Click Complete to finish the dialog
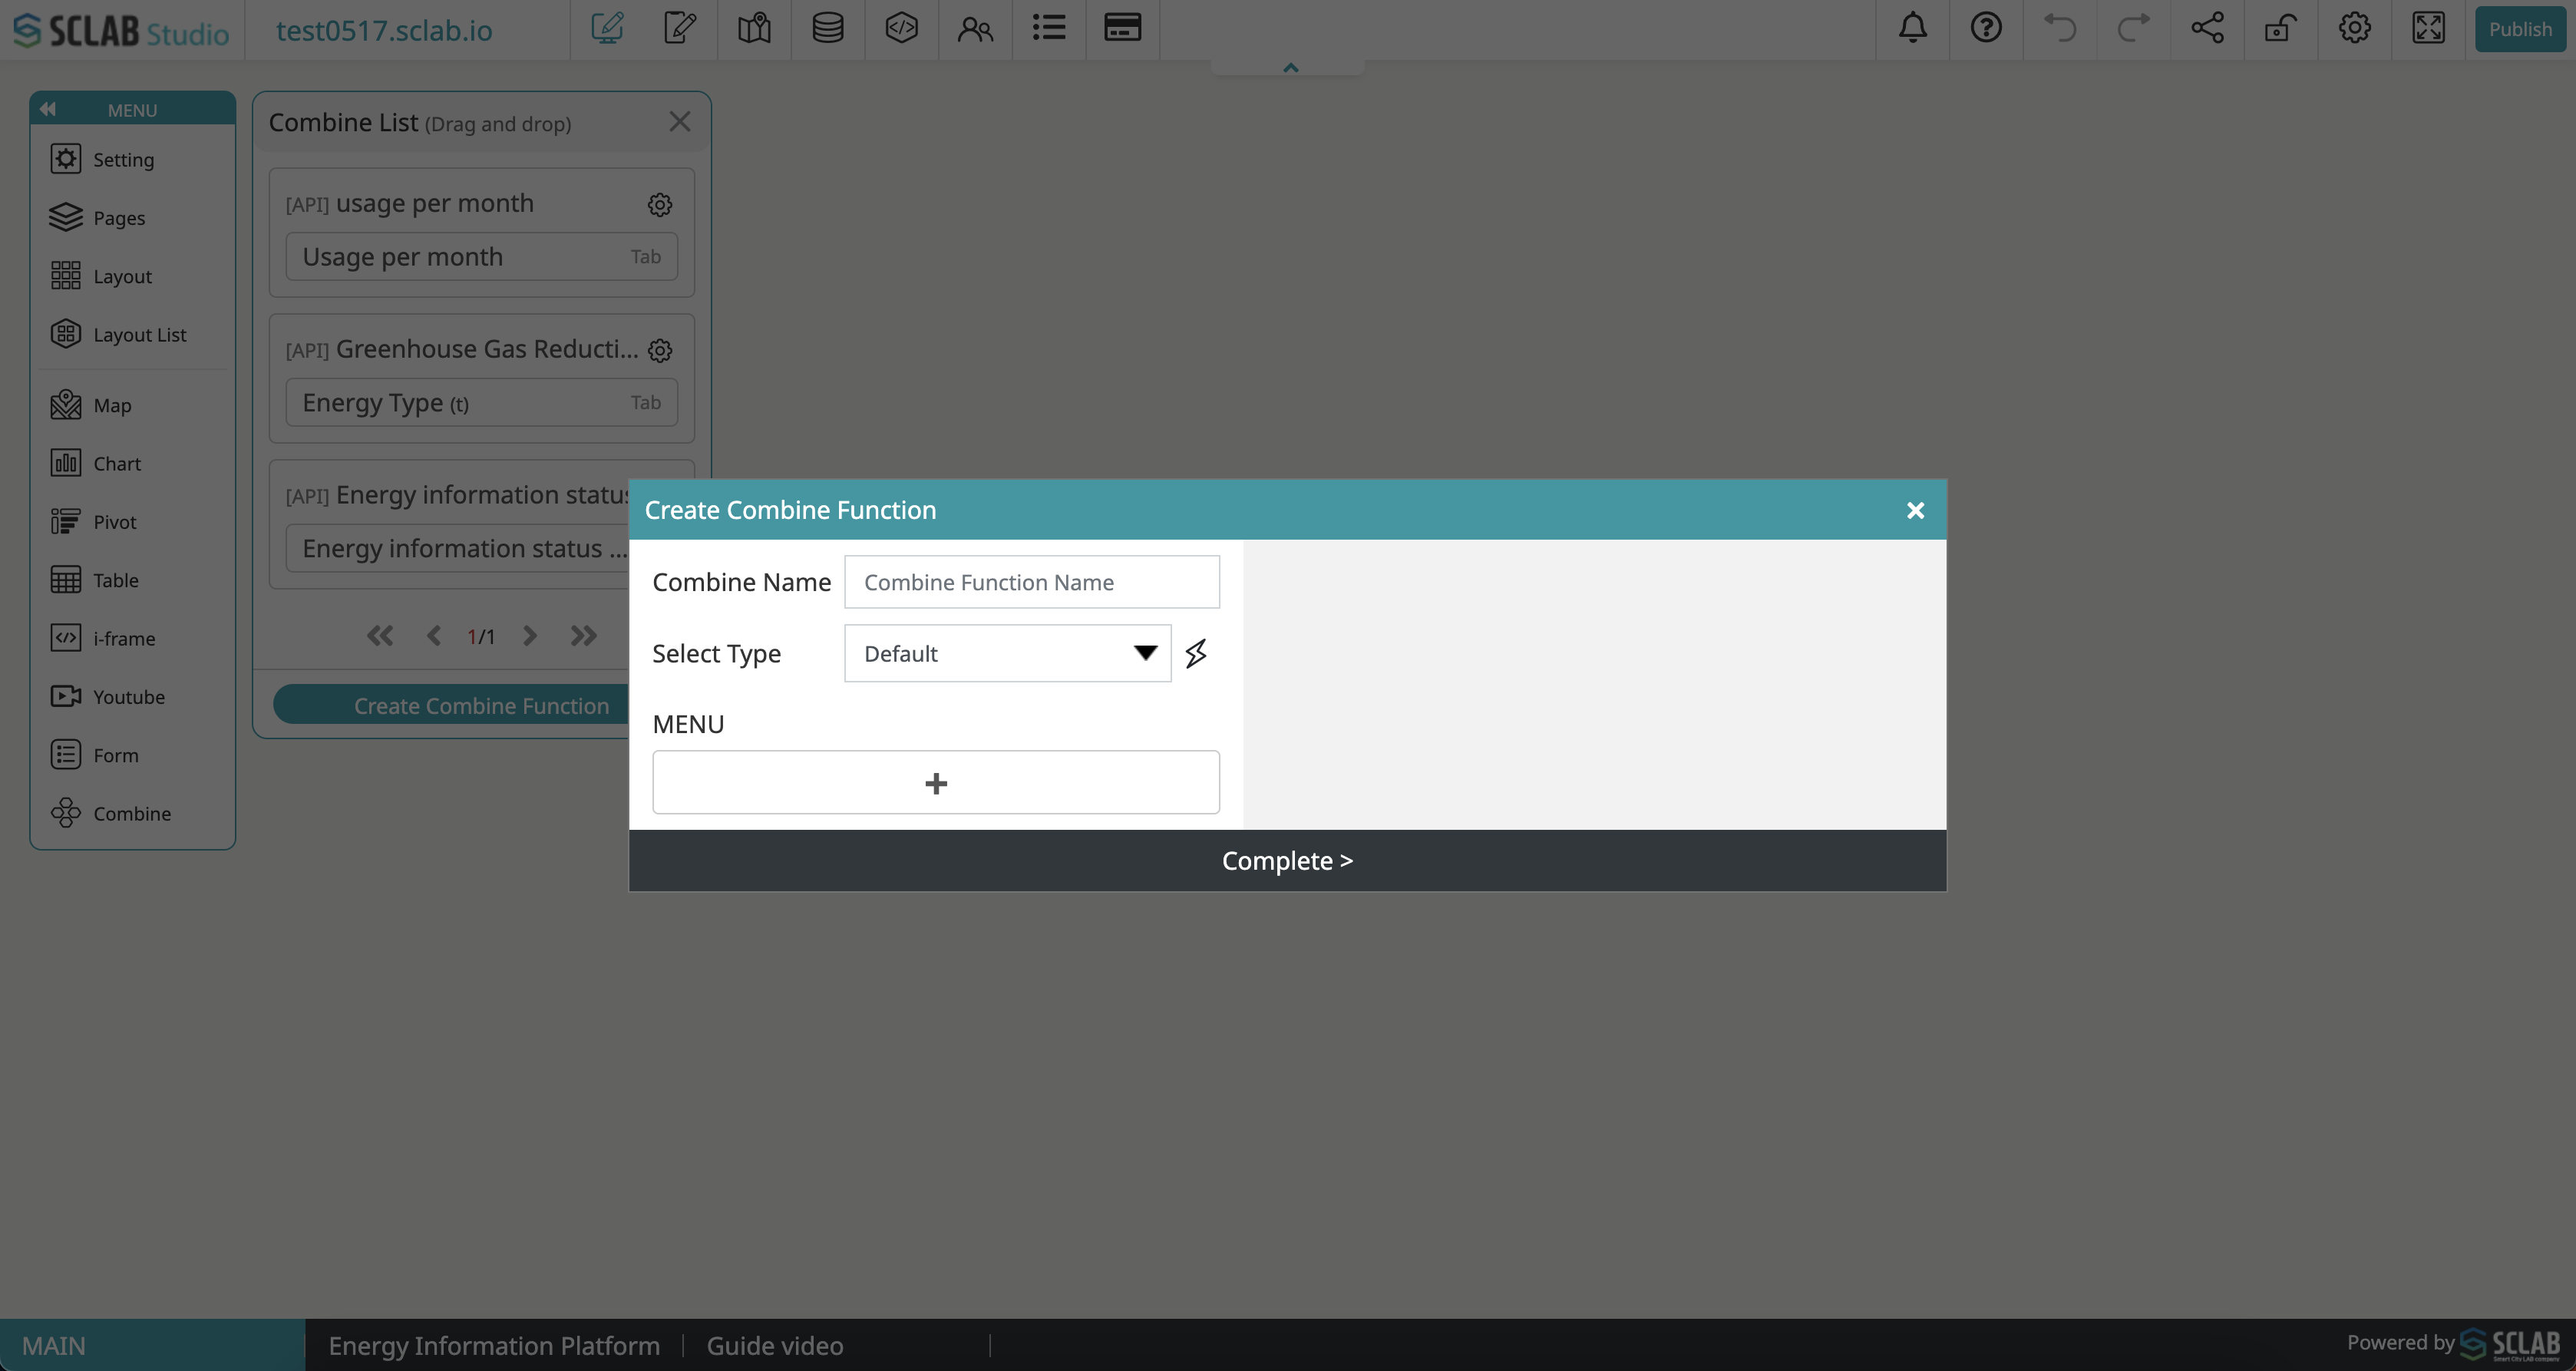The image size is (2576, 1371). pos(1287,861)
